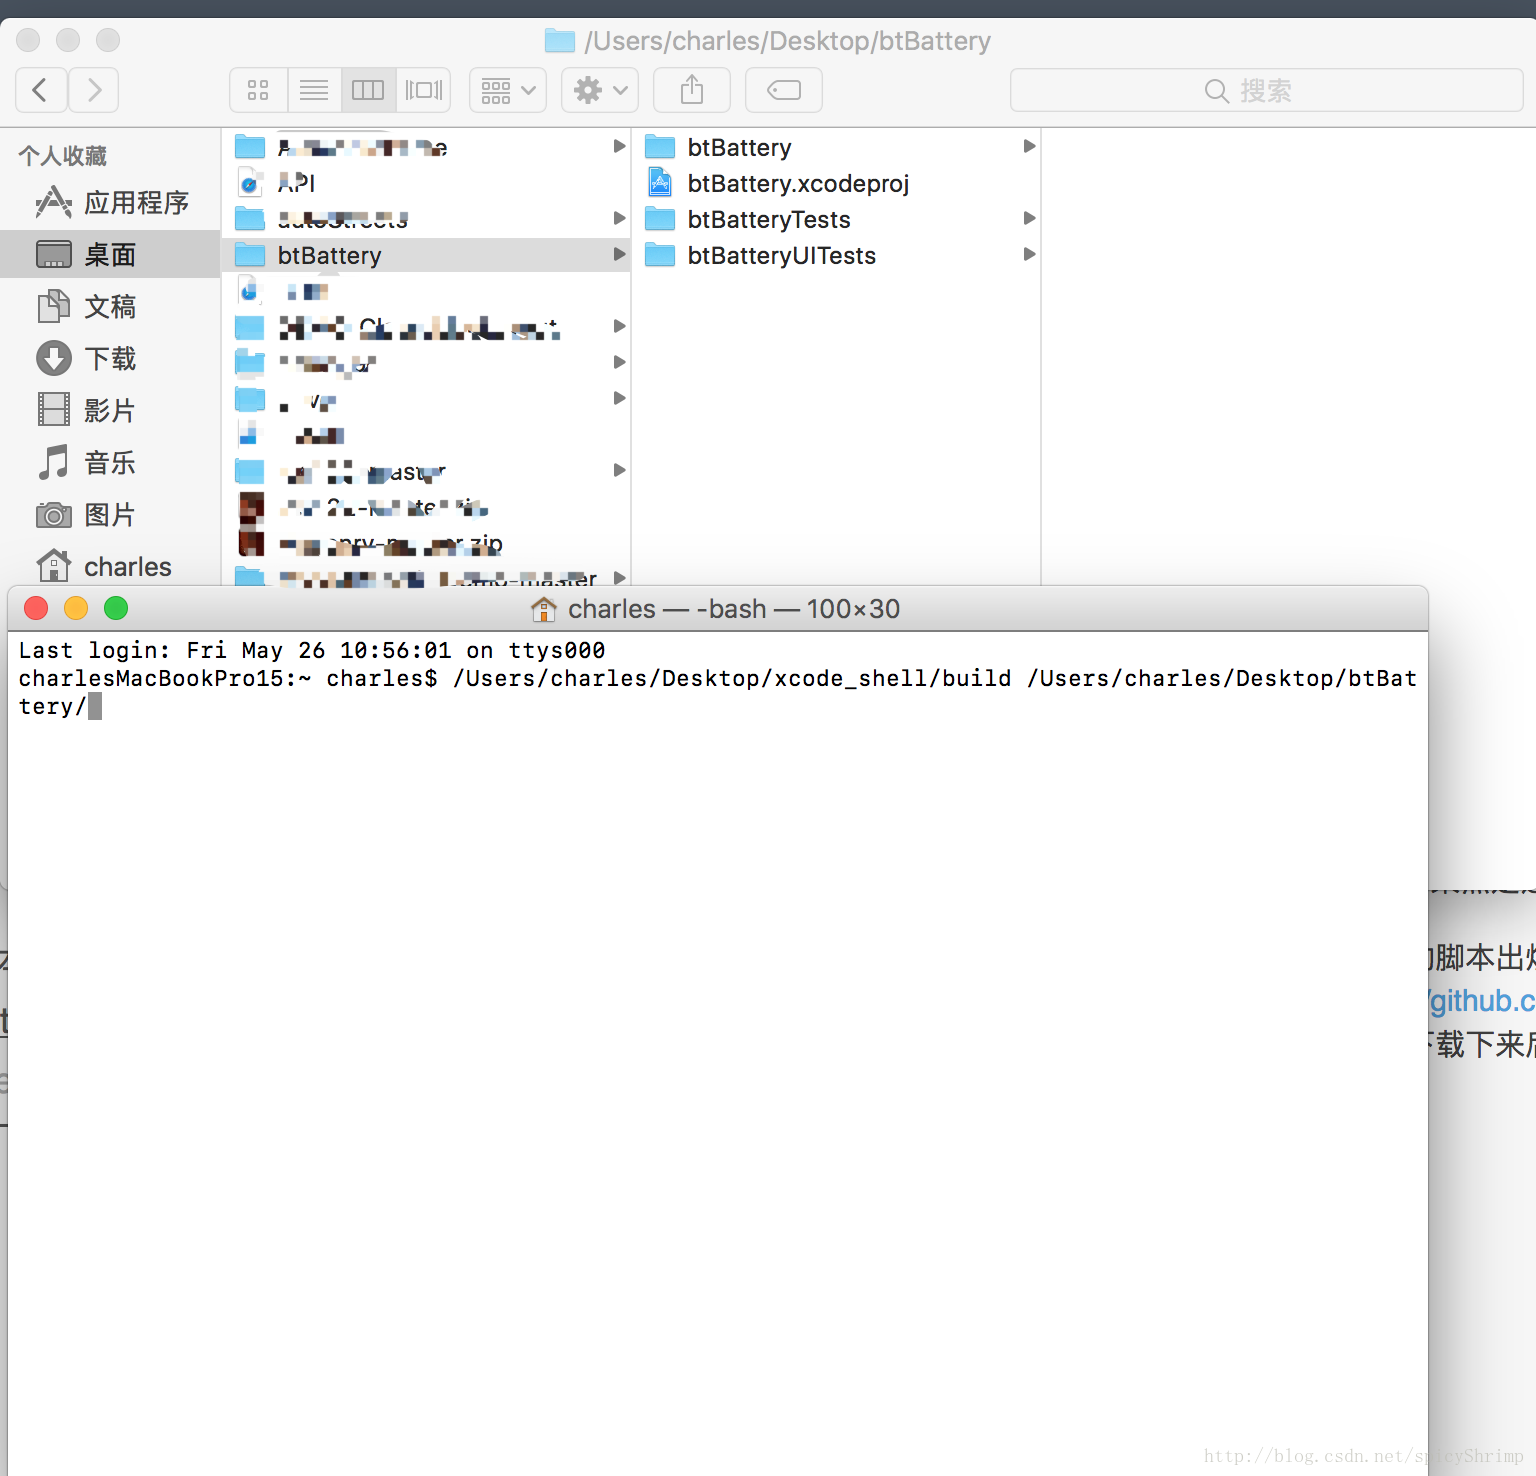
Task: Zoom the Terminal window with green button
Action: pyautogui.click(x=116, y=608)
